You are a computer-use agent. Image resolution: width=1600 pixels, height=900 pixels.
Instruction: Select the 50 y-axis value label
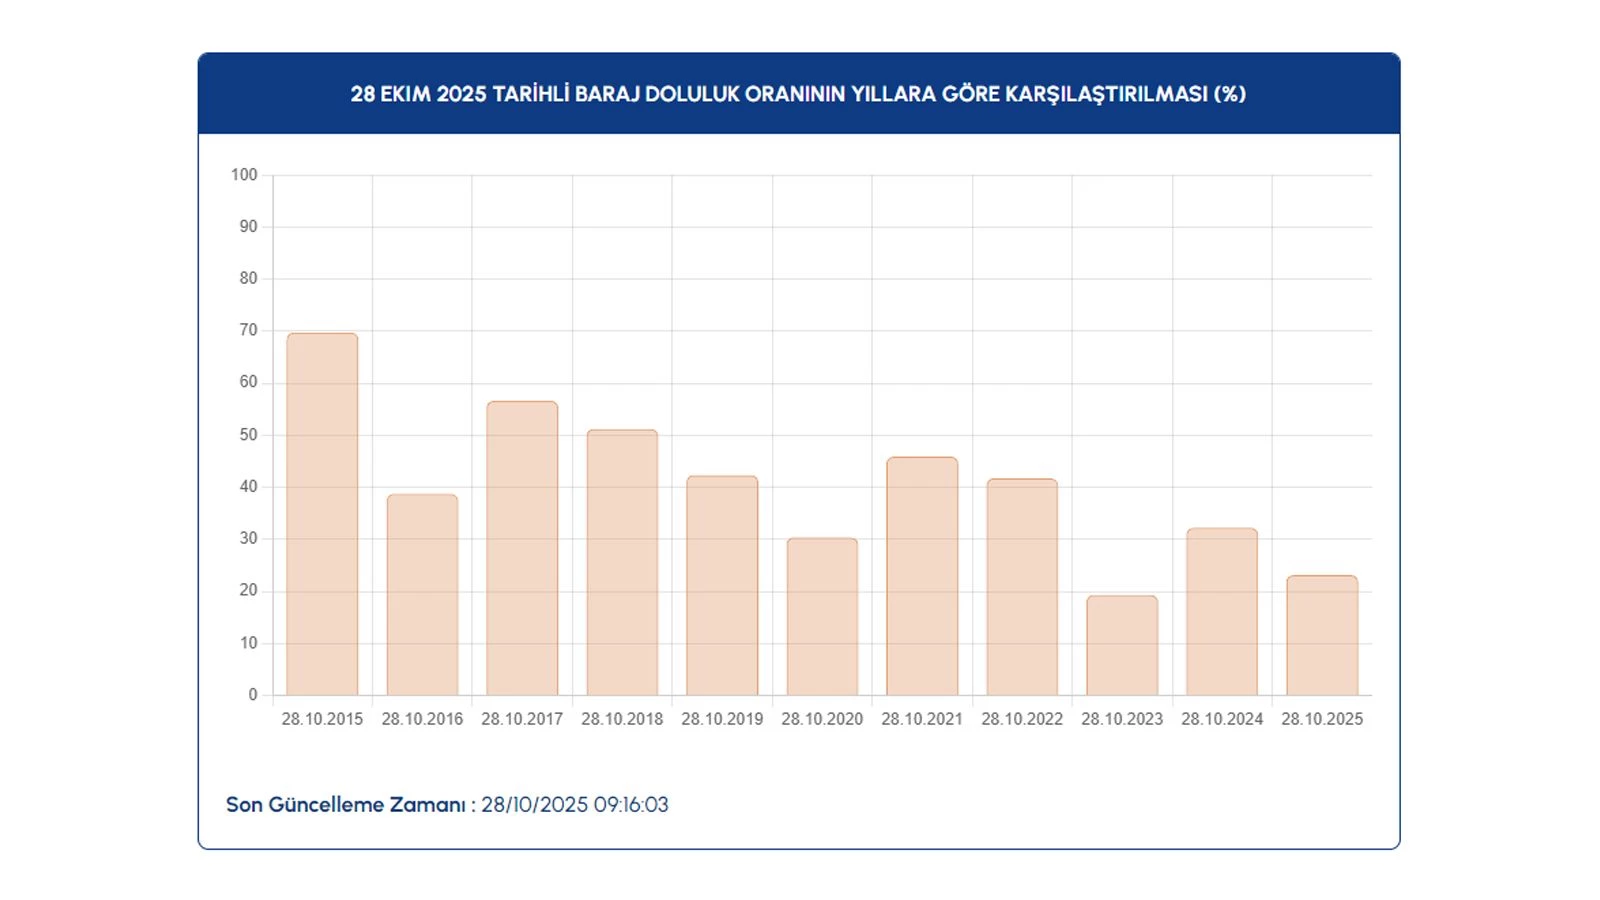coord(248,435)
